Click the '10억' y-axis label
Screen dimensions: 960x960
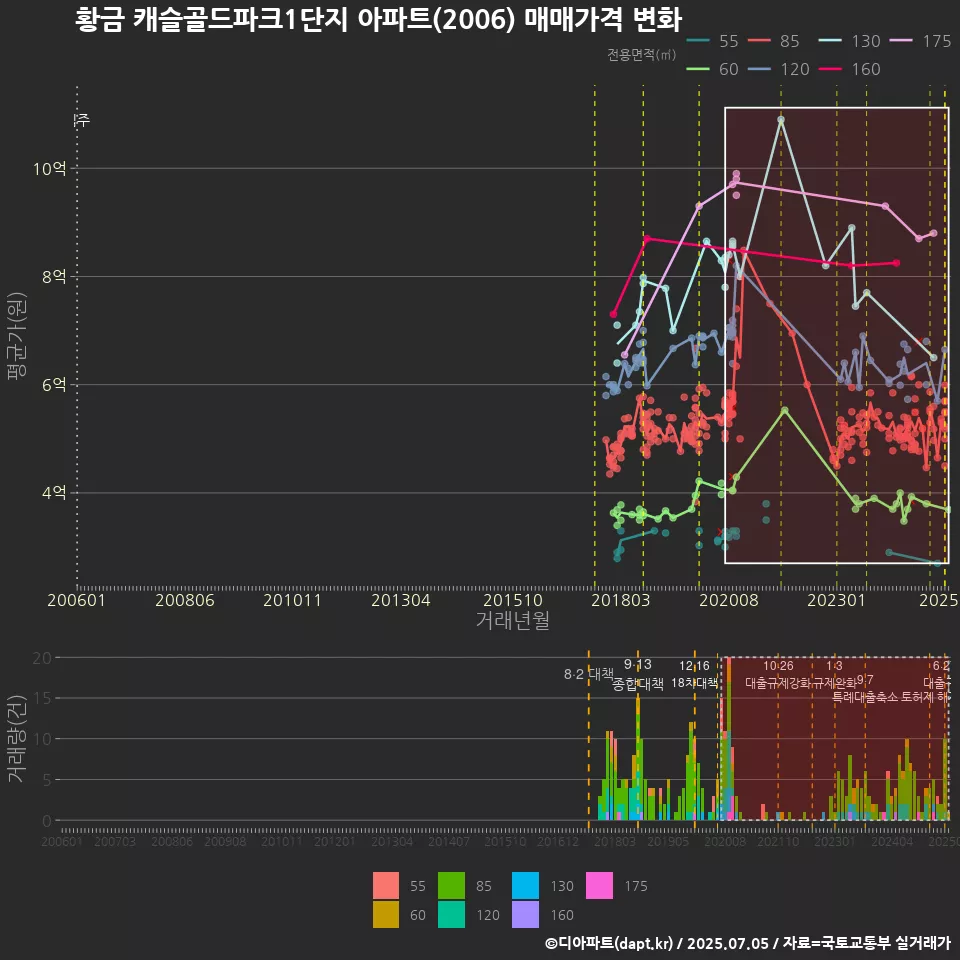pos(50,168)
